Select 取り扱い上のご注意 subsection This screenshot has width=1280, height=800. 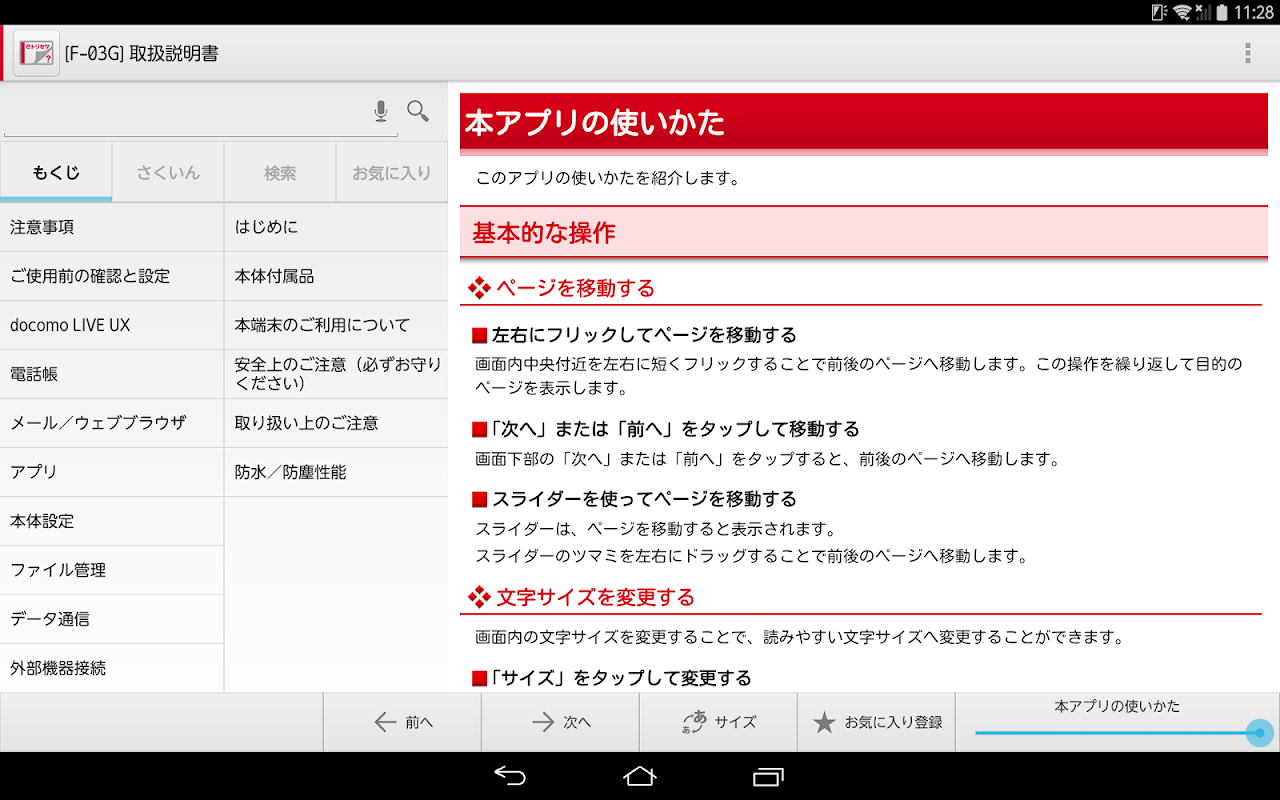pos(336,423)
